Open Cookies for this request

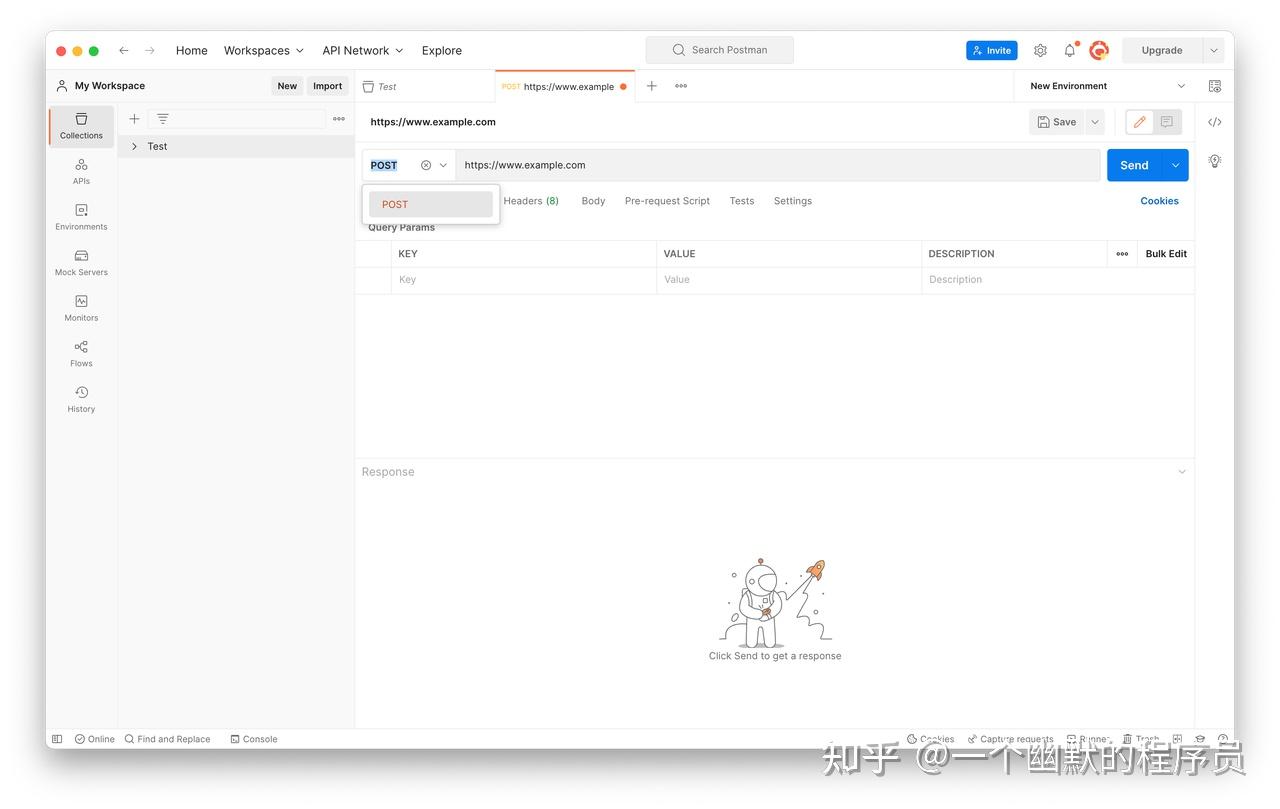point(1159,200)
